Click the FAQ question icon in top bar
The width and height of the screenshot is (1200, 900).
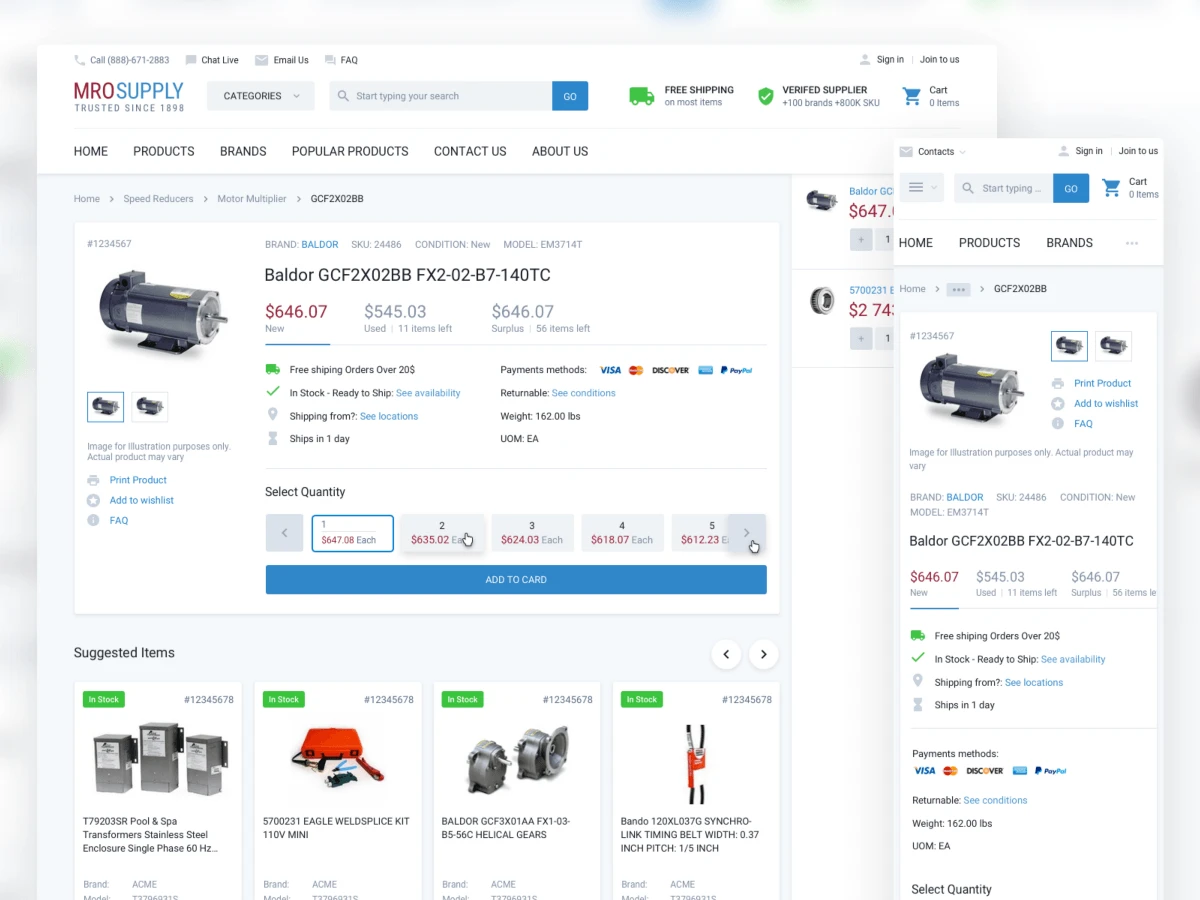tap(329, 60)
